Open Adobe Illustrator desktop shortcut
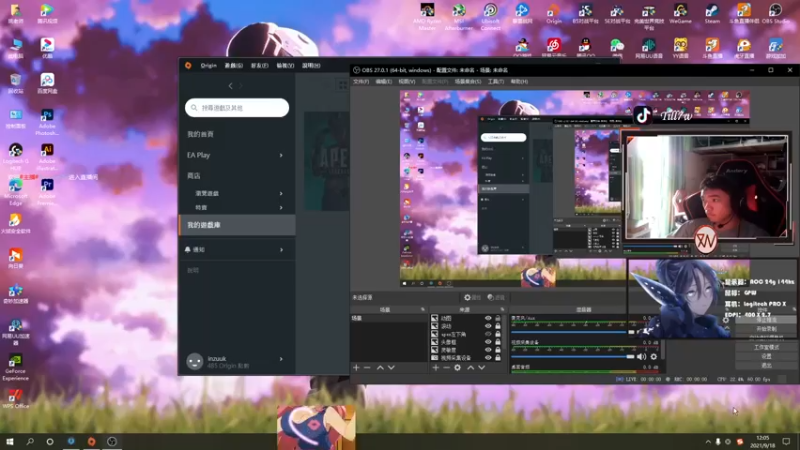Image resolution: width=800 pixels, height=450 pixels. click(x=47, y=157)
